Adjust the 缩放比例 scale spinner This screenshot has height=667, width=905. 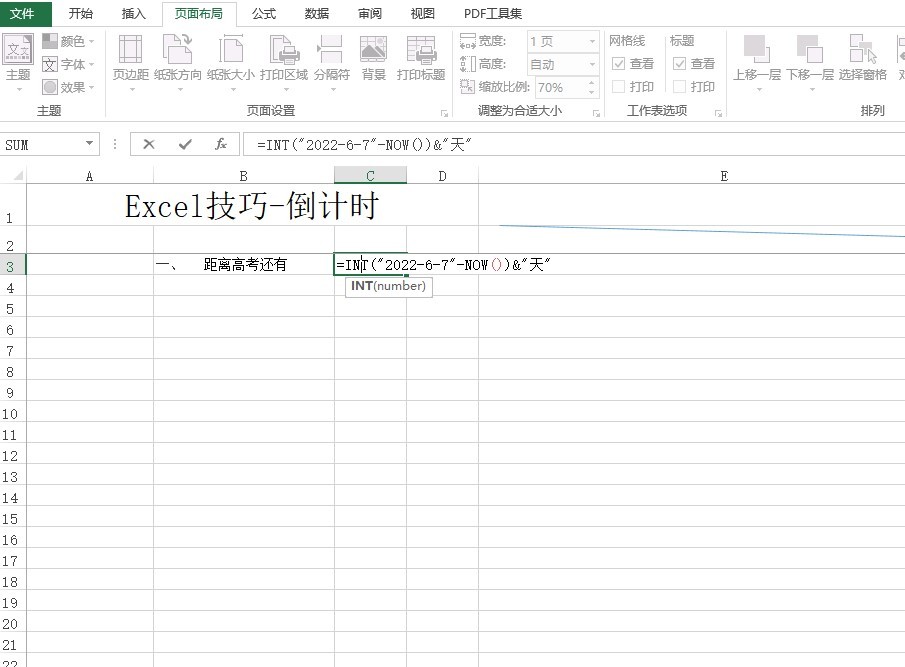(592, 87)
